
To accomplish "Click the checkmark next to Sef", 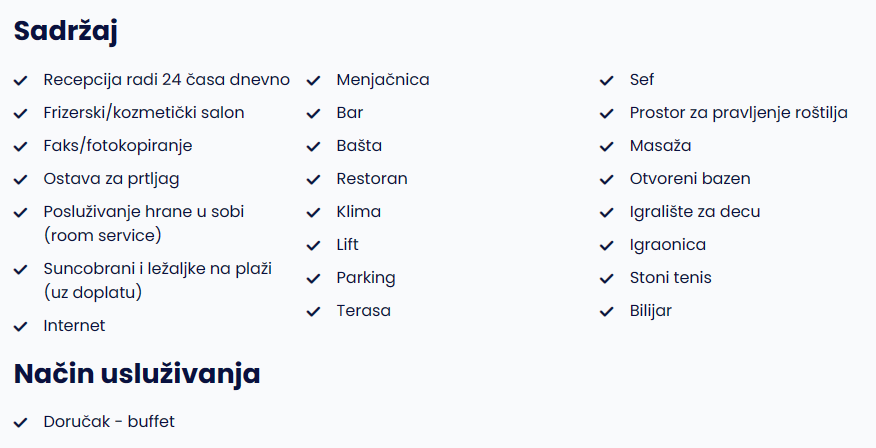I will [607, 80].
